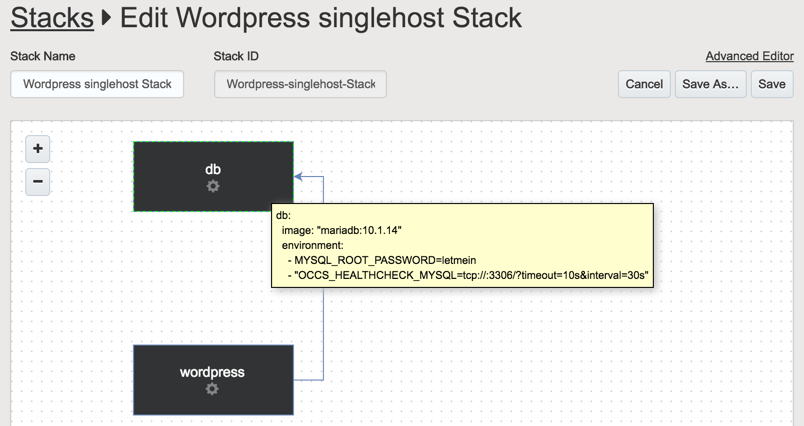Viewport: 804px width, 426px height.
Task: Cancel editing the stack
Action: tap(644, 84)
